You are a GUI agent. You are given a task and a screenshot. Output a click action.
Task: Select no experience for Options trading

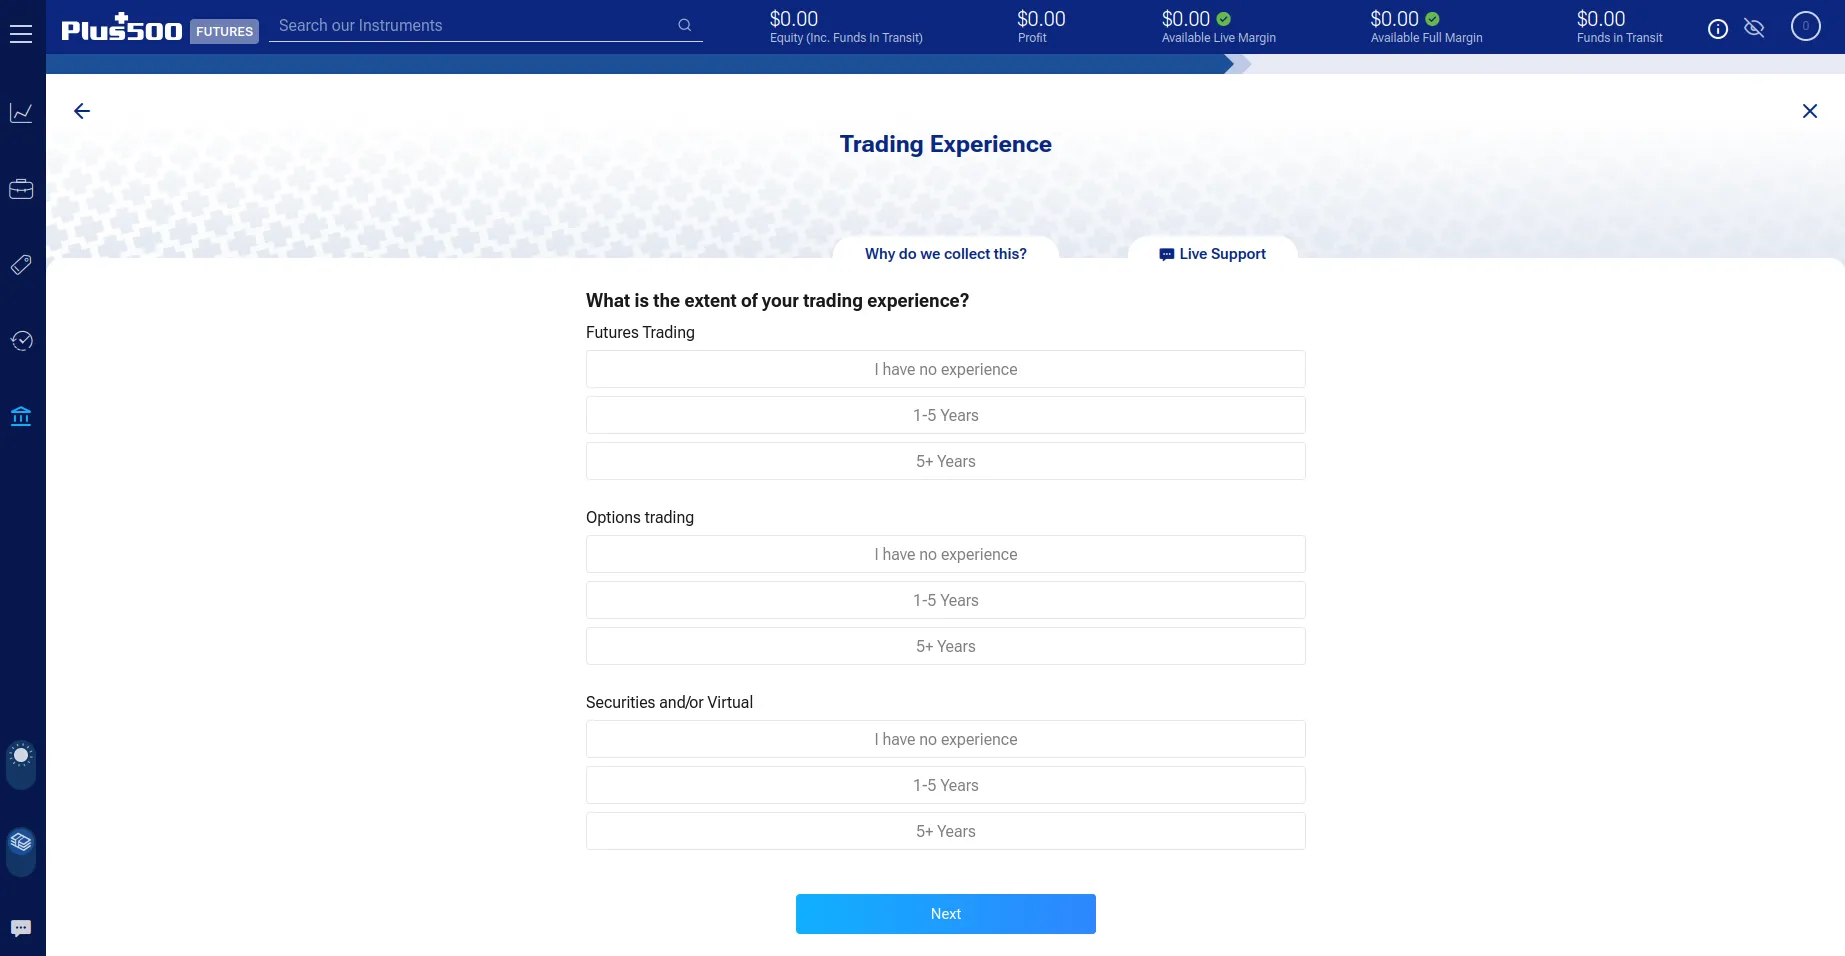click(946, 554)
